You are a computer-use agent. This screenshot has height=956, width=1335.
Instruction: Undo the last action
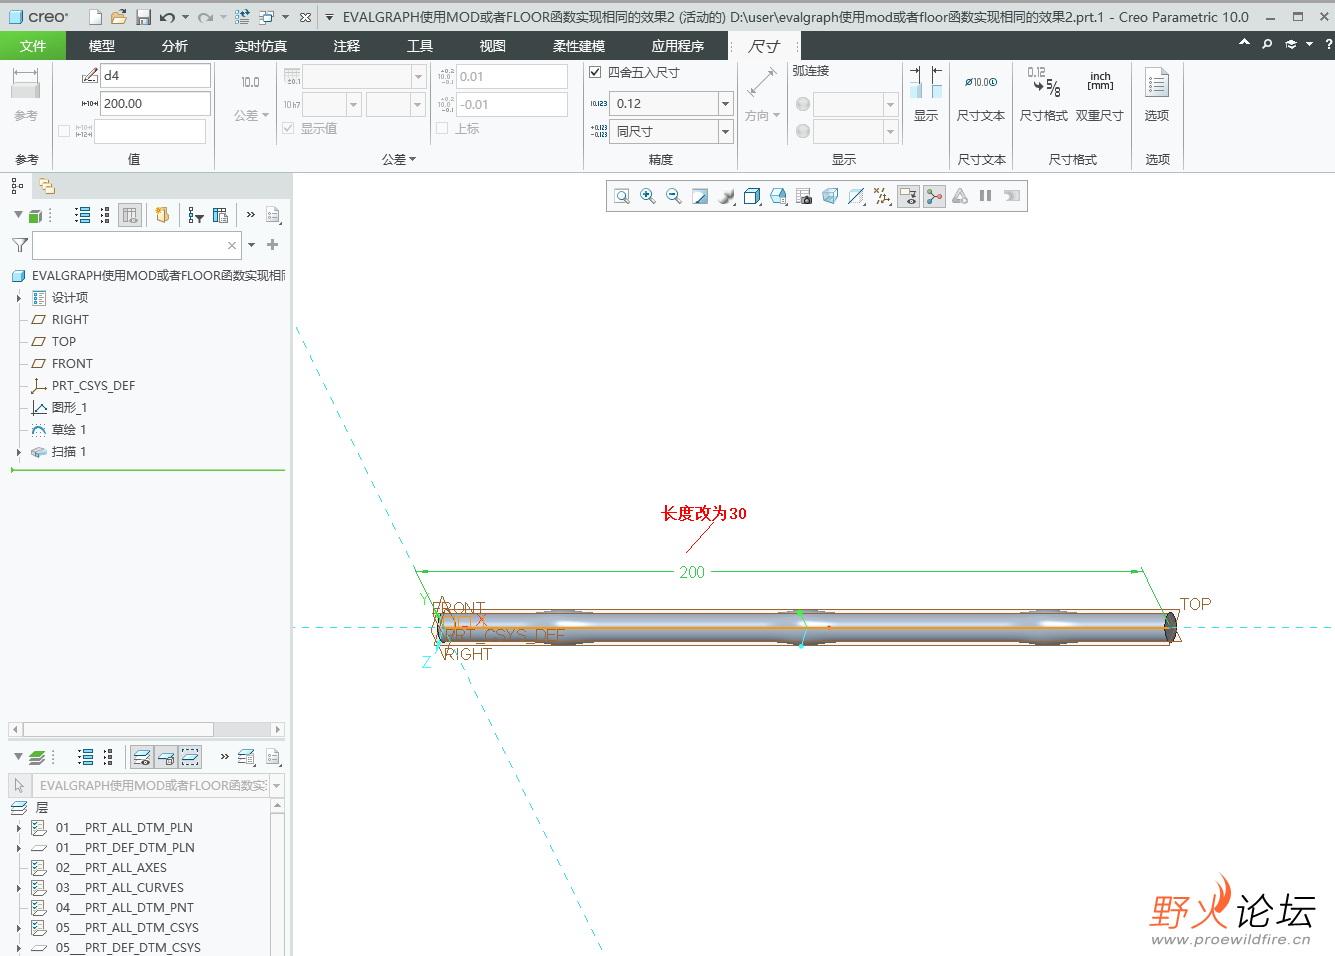(167, 17)
